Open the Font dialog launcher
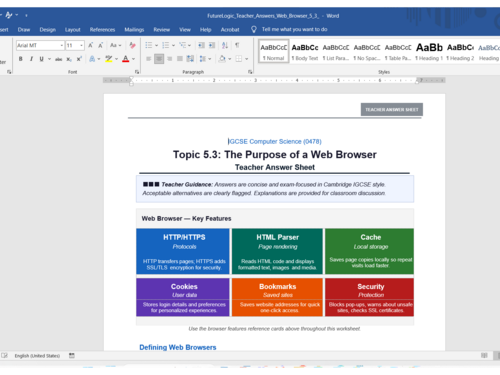 pos(137,72)
